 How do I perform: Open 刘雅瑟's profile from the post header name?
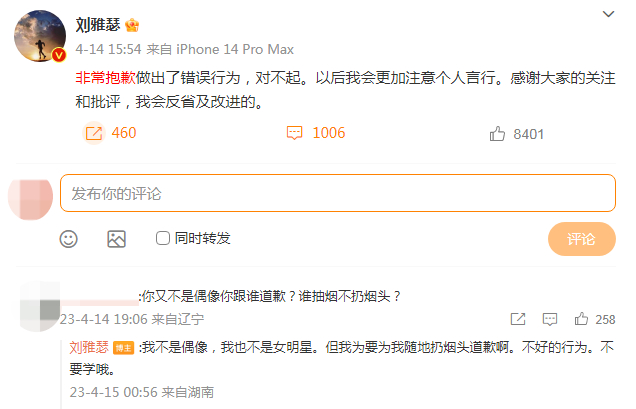pyautogui.click(x=98, y=25)
